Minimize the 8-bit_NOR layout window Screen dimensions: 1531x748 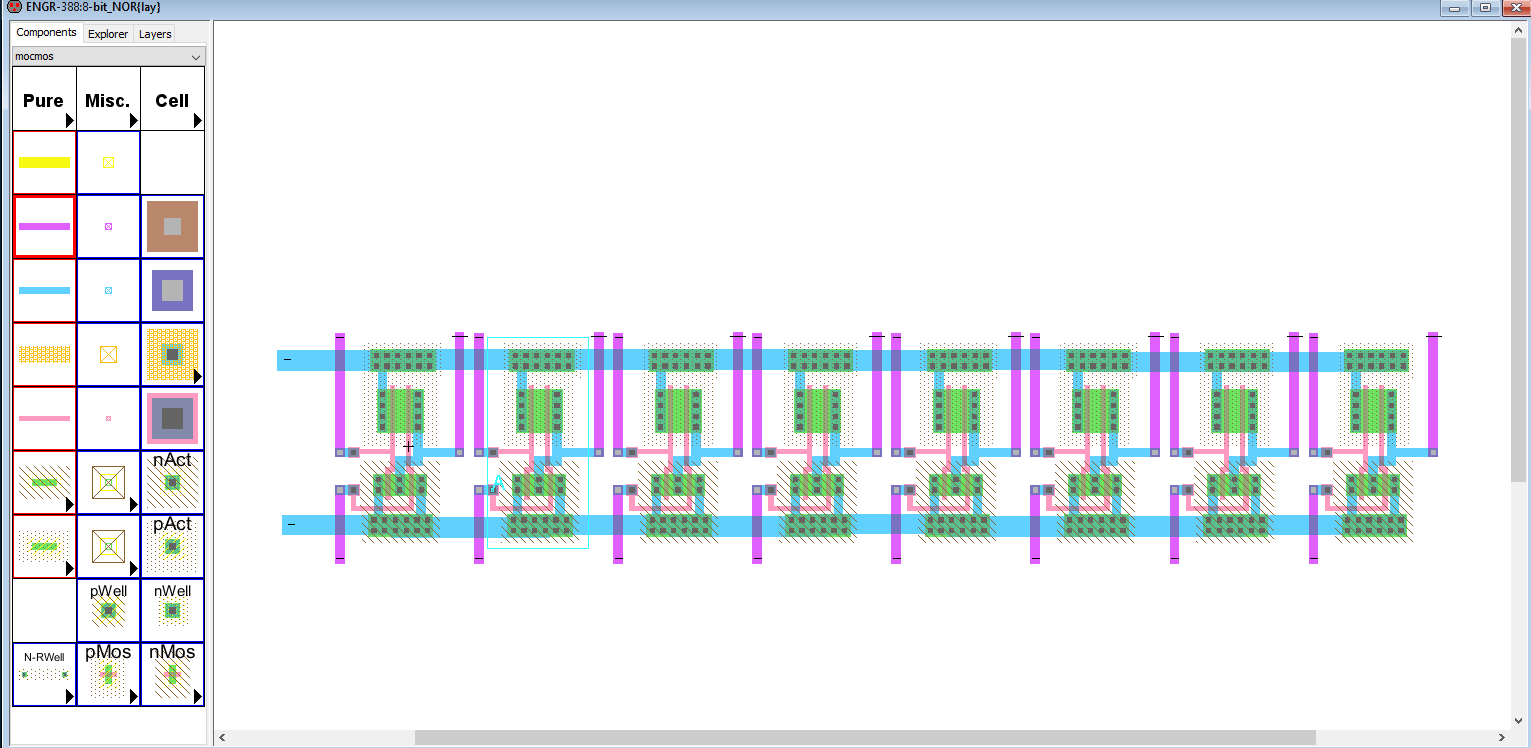(1453, 7)
